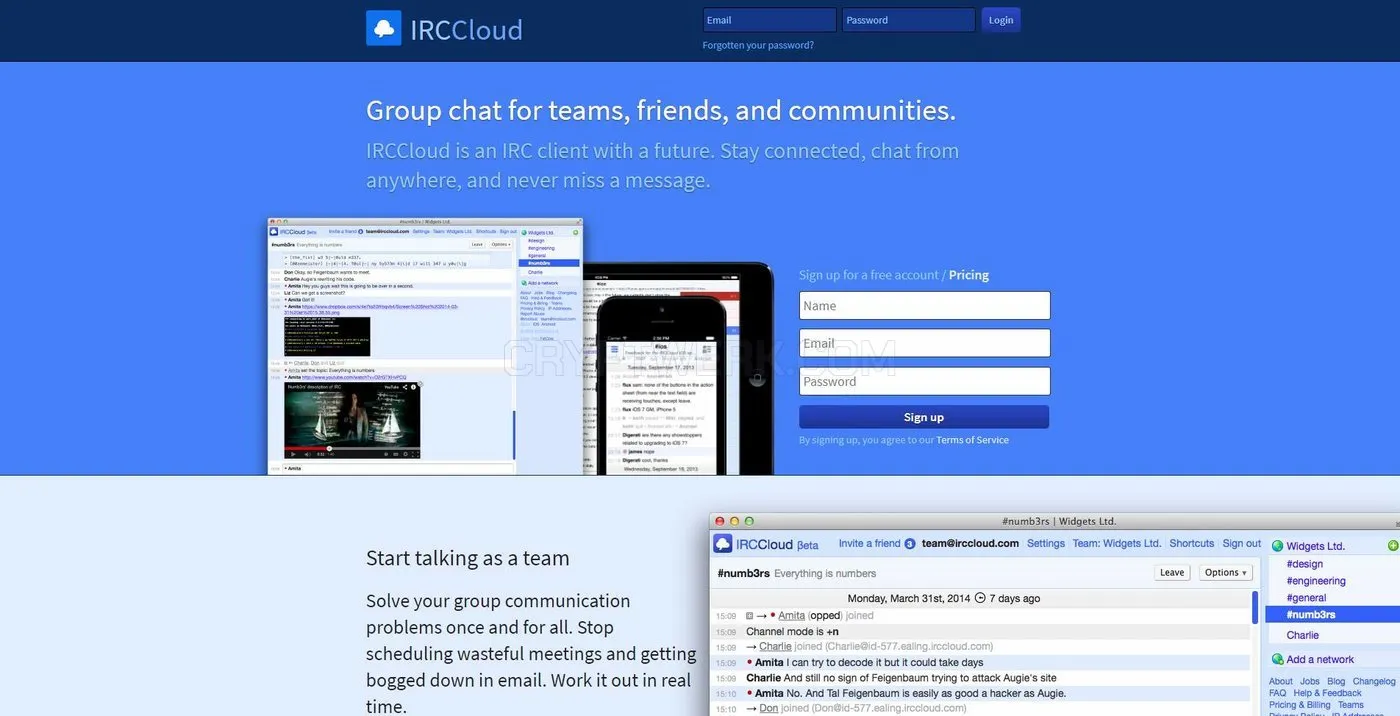Click the Leave button for #numb3rs

tap(1172, 573)
